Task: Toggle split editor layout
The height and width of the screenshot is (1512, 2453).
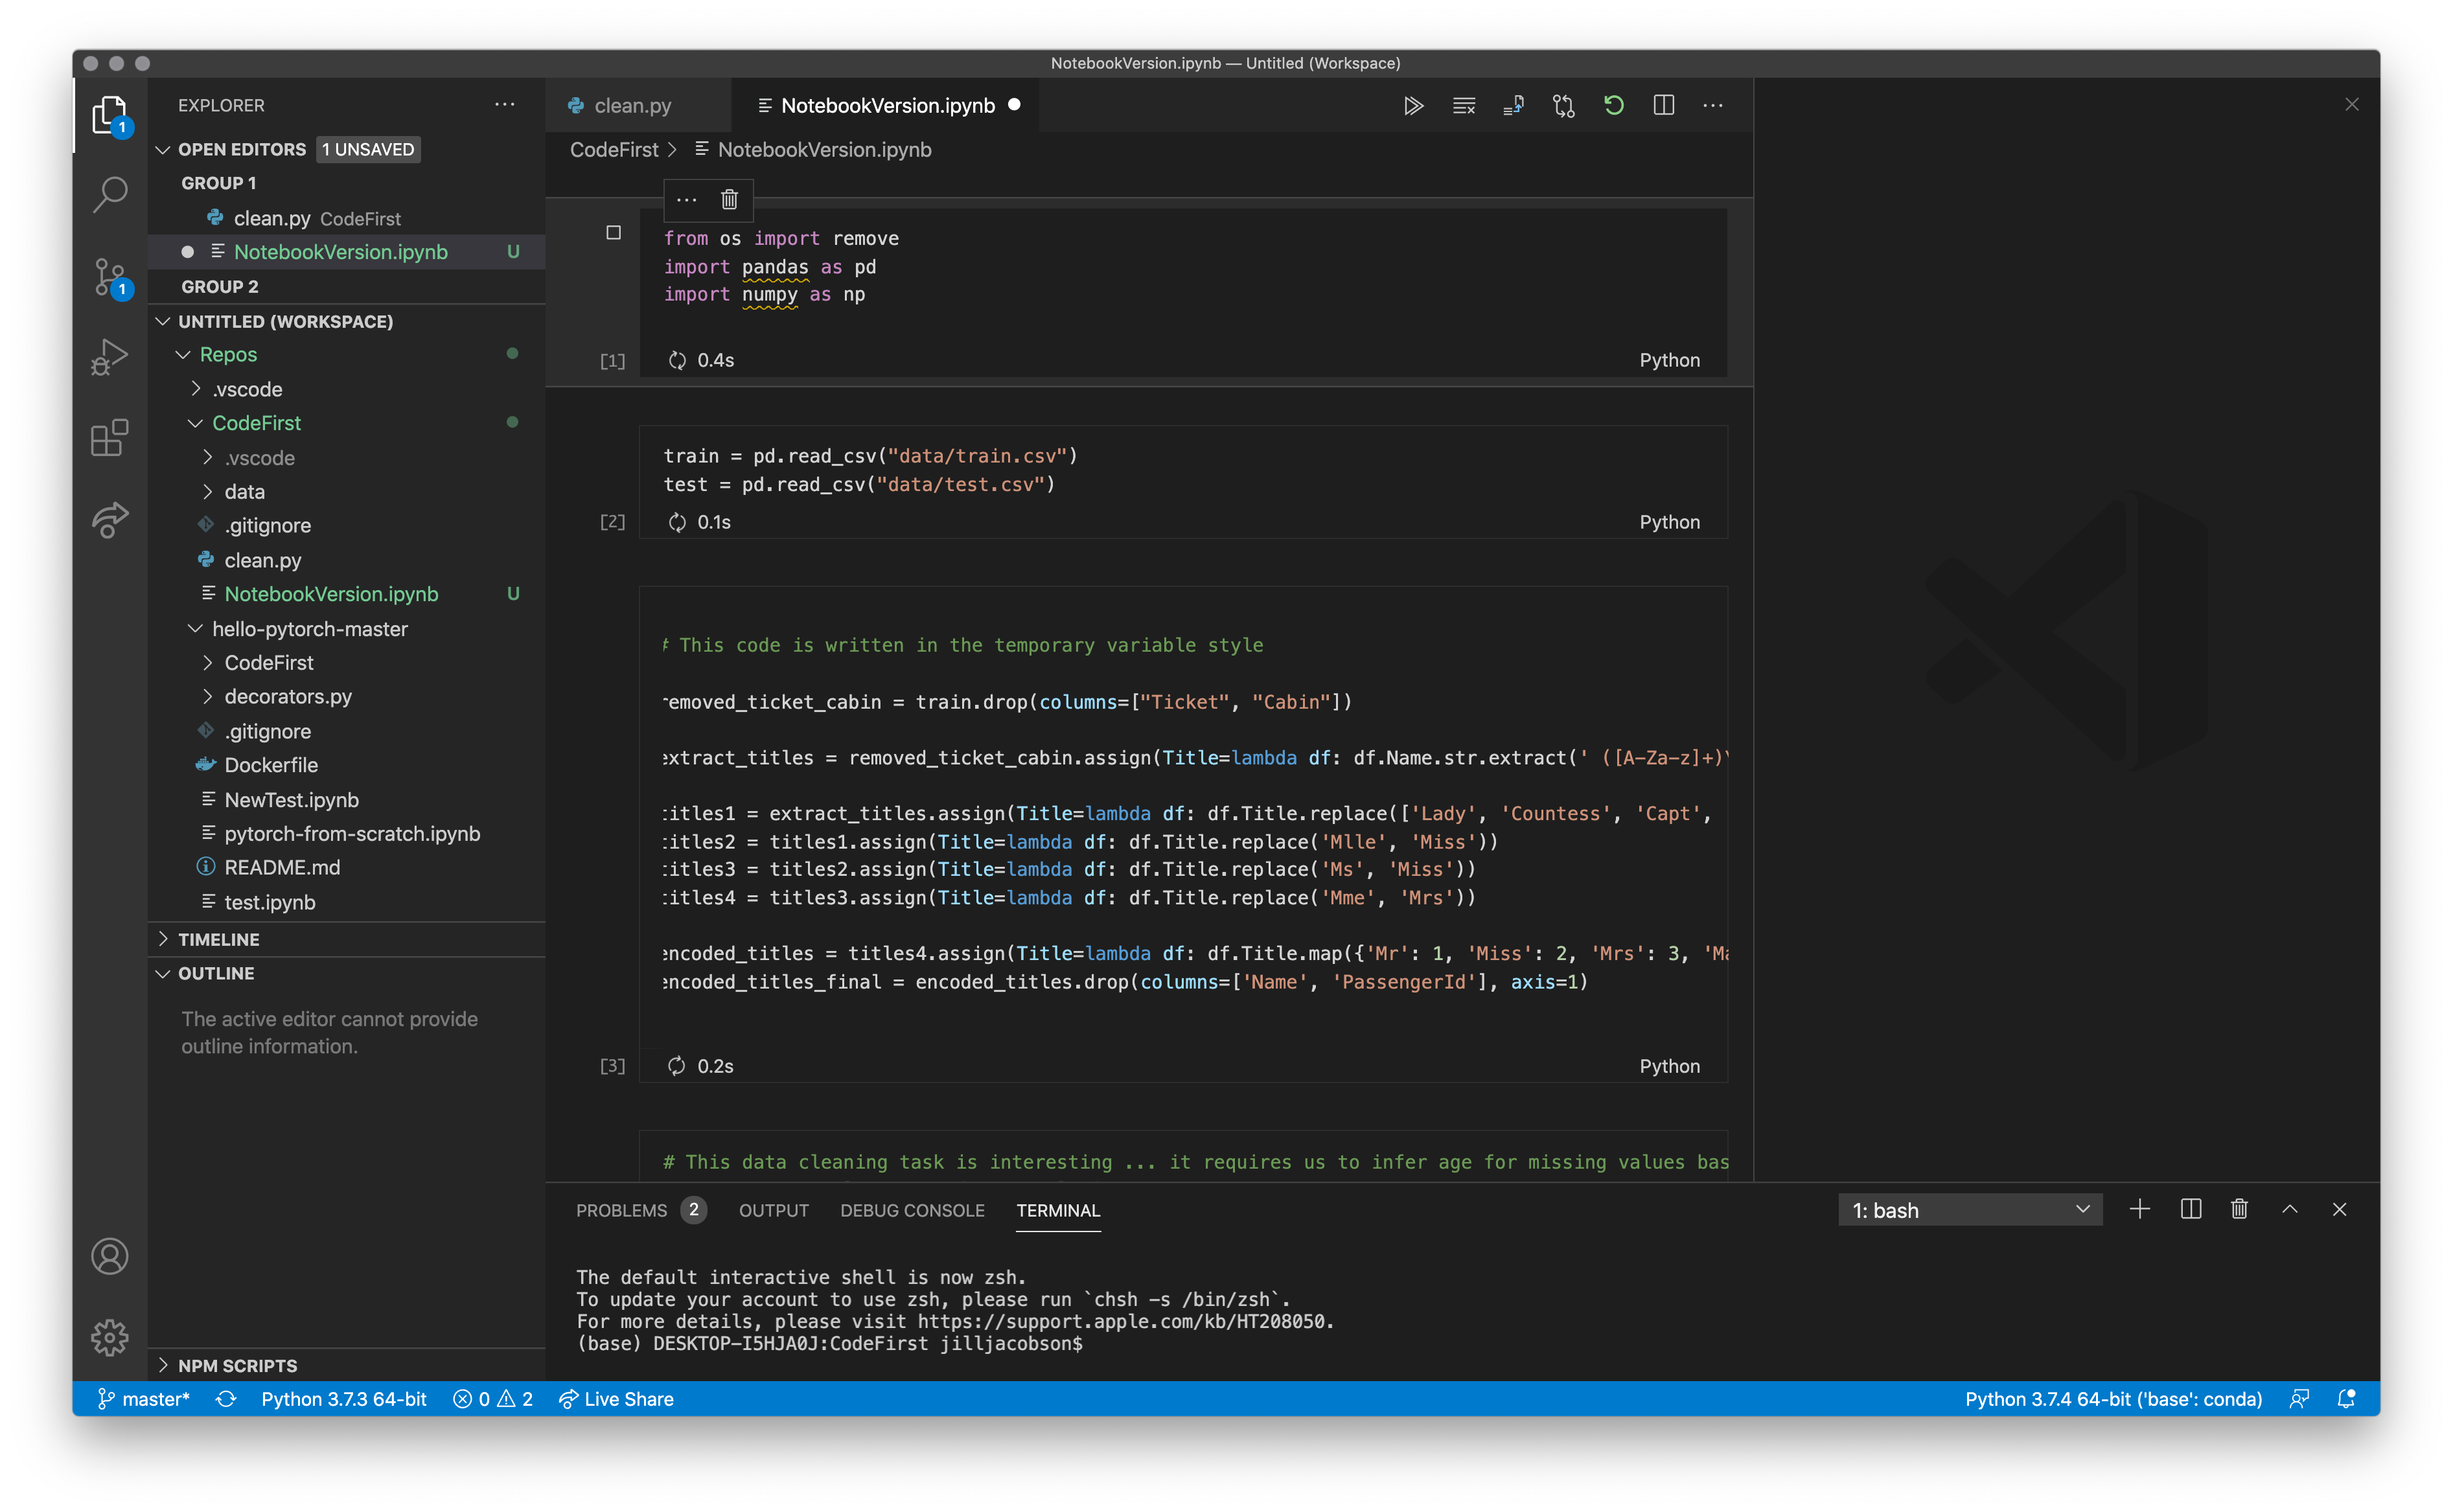Action: (1664, 105)
